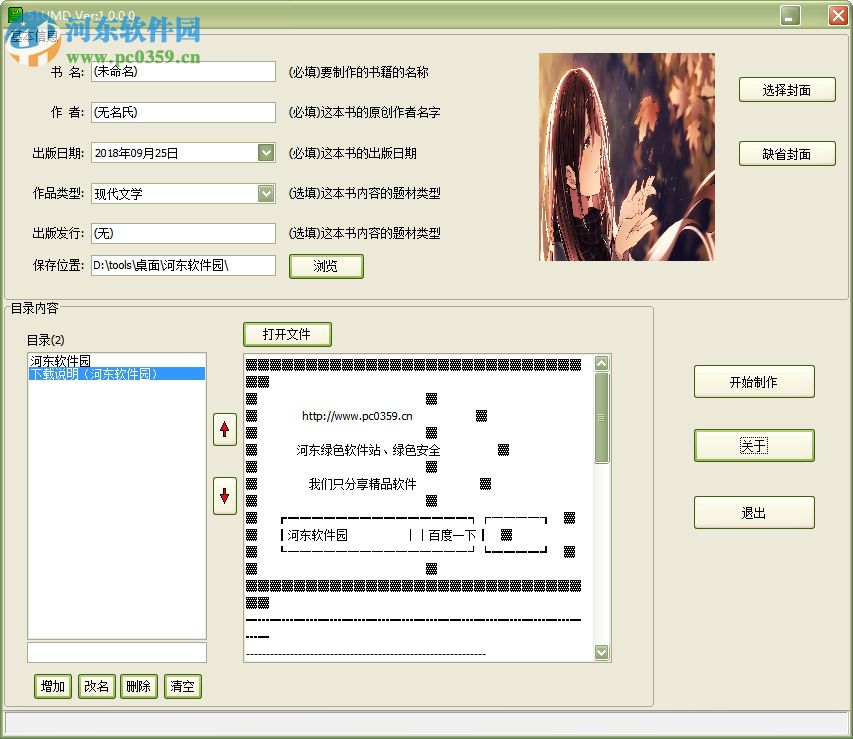Screen dimensions: 853x739
Task: Click the 书名 book name input field
Action: [183, 71]
